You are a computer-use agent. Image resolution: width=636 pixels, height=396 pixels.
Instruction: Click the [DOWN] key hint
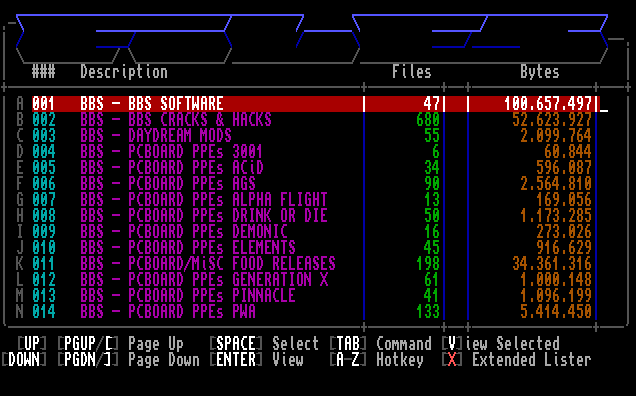[x=24, y=360]
